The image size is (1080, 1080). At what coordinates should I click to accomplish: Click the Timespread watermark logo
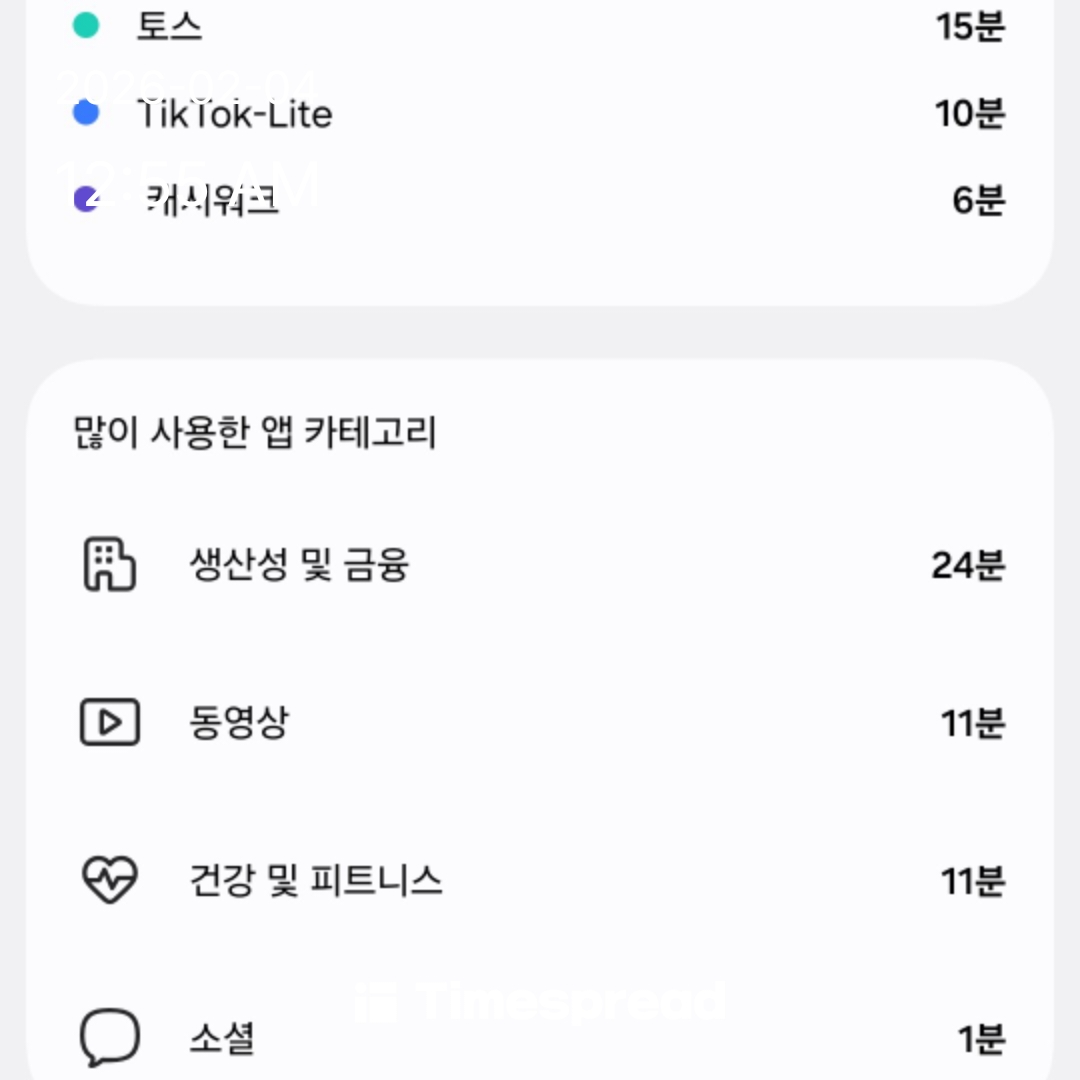click(540, 1001)
